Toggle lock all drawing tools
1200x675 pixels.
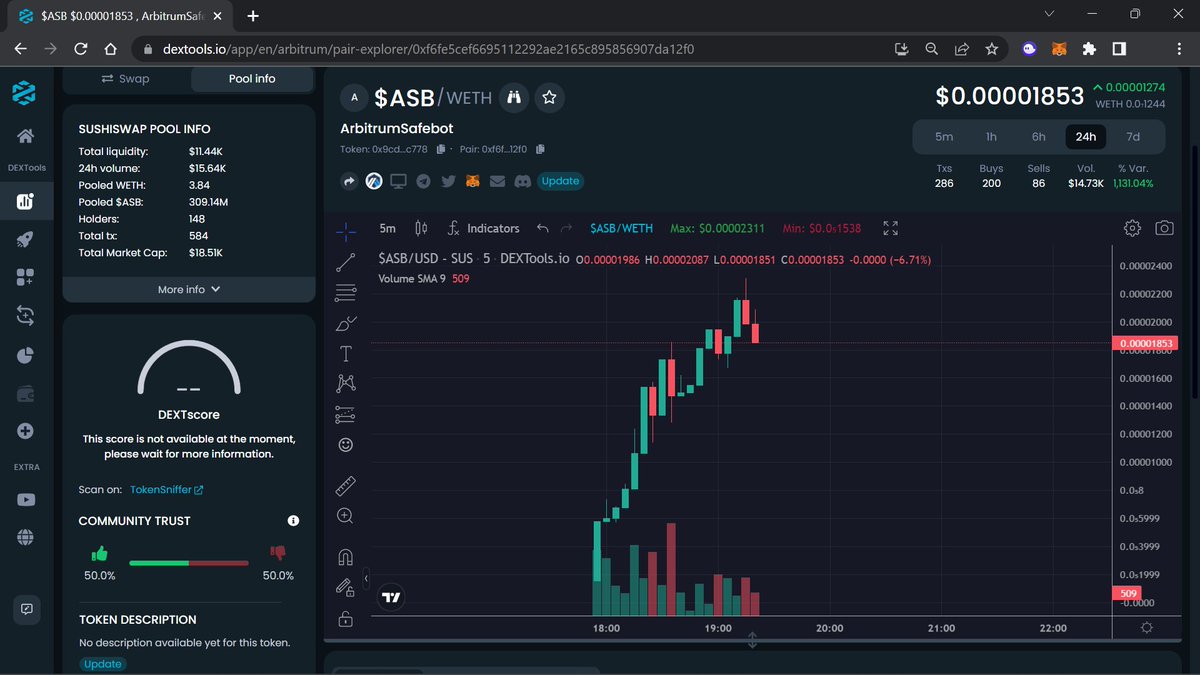(x=346, y=618)
